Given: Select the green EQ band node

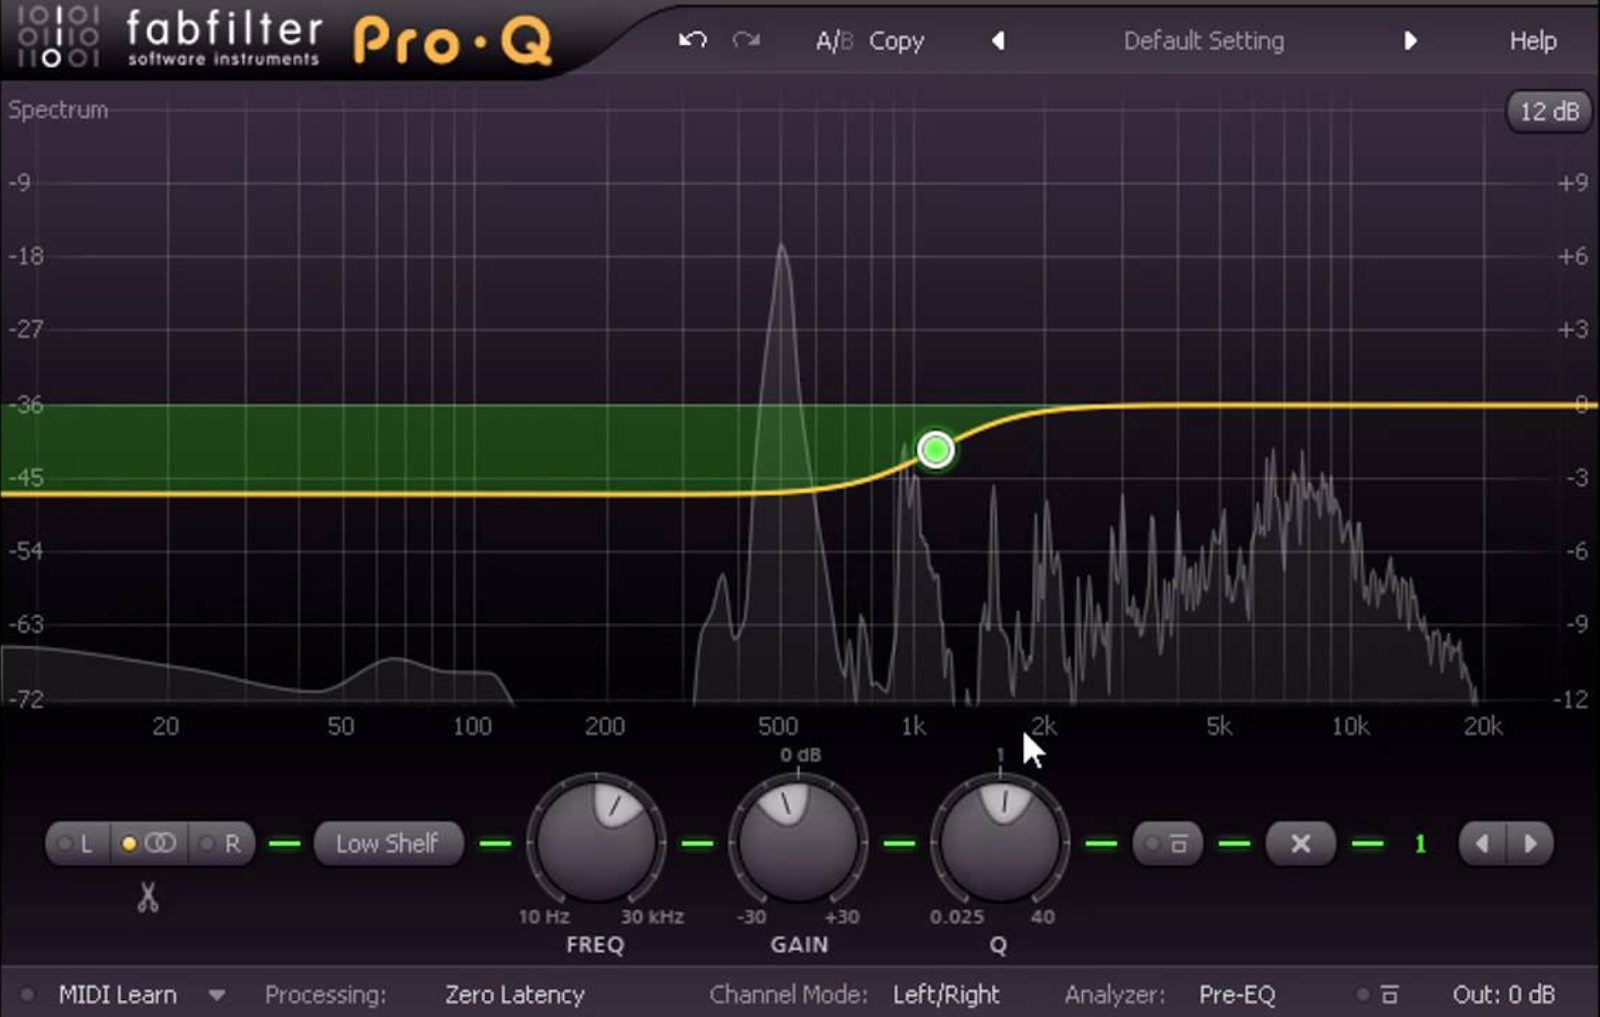Looking at the screenshot, I should click(x=936, y=450).
